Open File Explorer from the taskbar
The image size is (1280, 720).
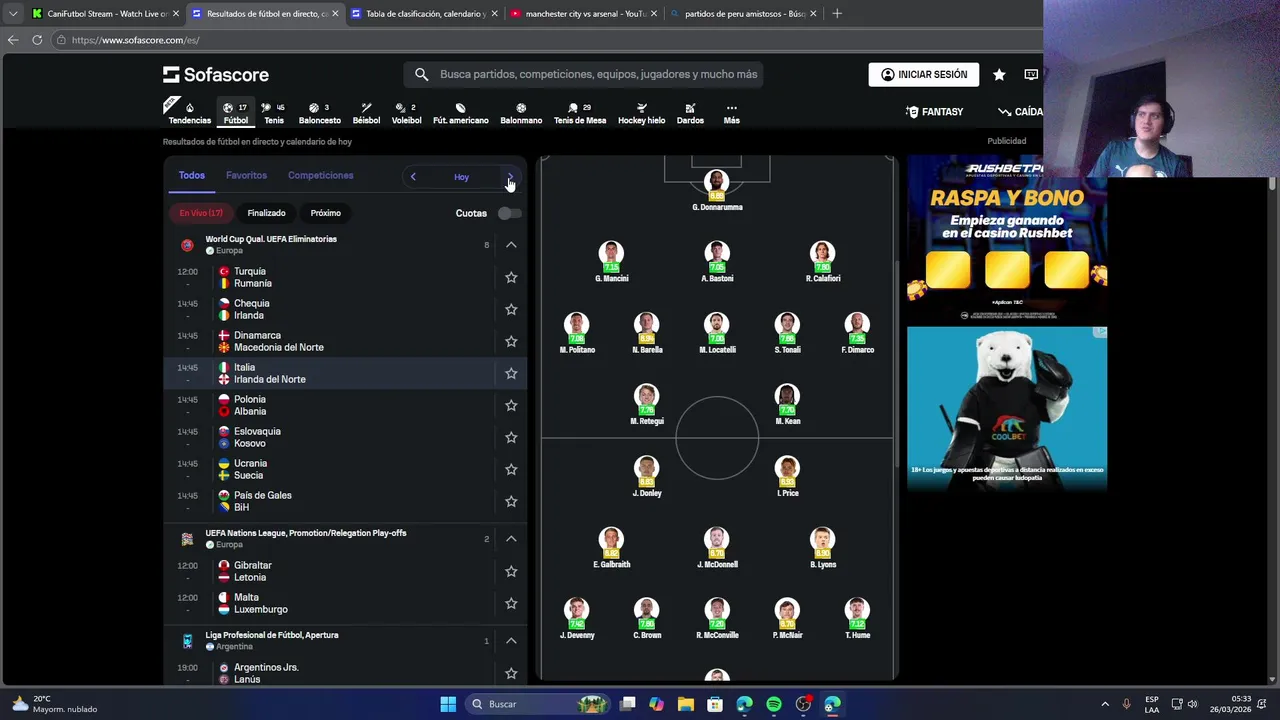(686, 704)
